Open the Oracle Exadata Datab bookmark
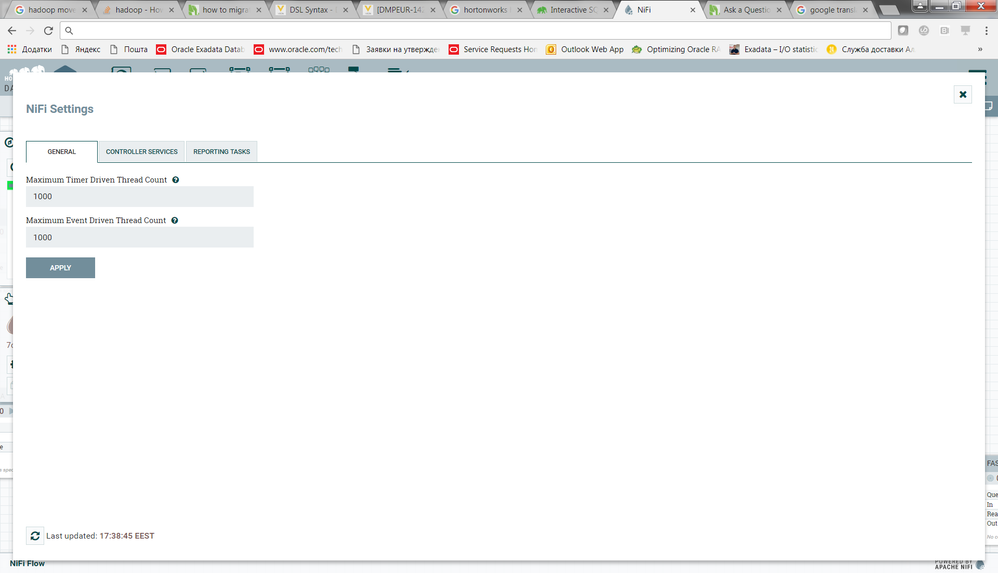998x573 pixels. 200,49
